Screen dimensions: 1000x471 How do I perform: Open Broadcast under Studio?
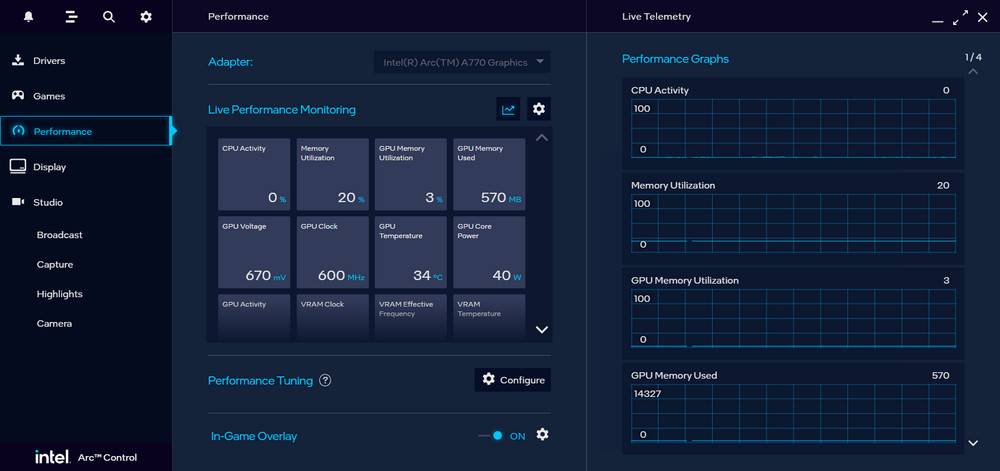[x=59, y=235]
